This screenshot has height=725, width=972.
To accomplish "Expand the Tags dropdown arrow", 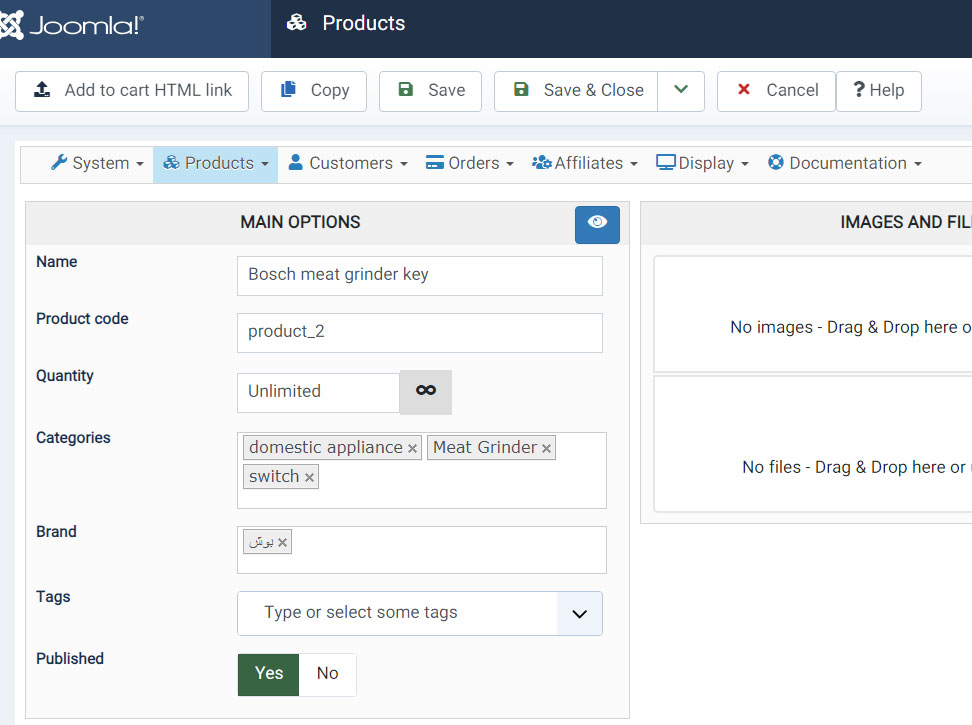I will pos(580,614).
